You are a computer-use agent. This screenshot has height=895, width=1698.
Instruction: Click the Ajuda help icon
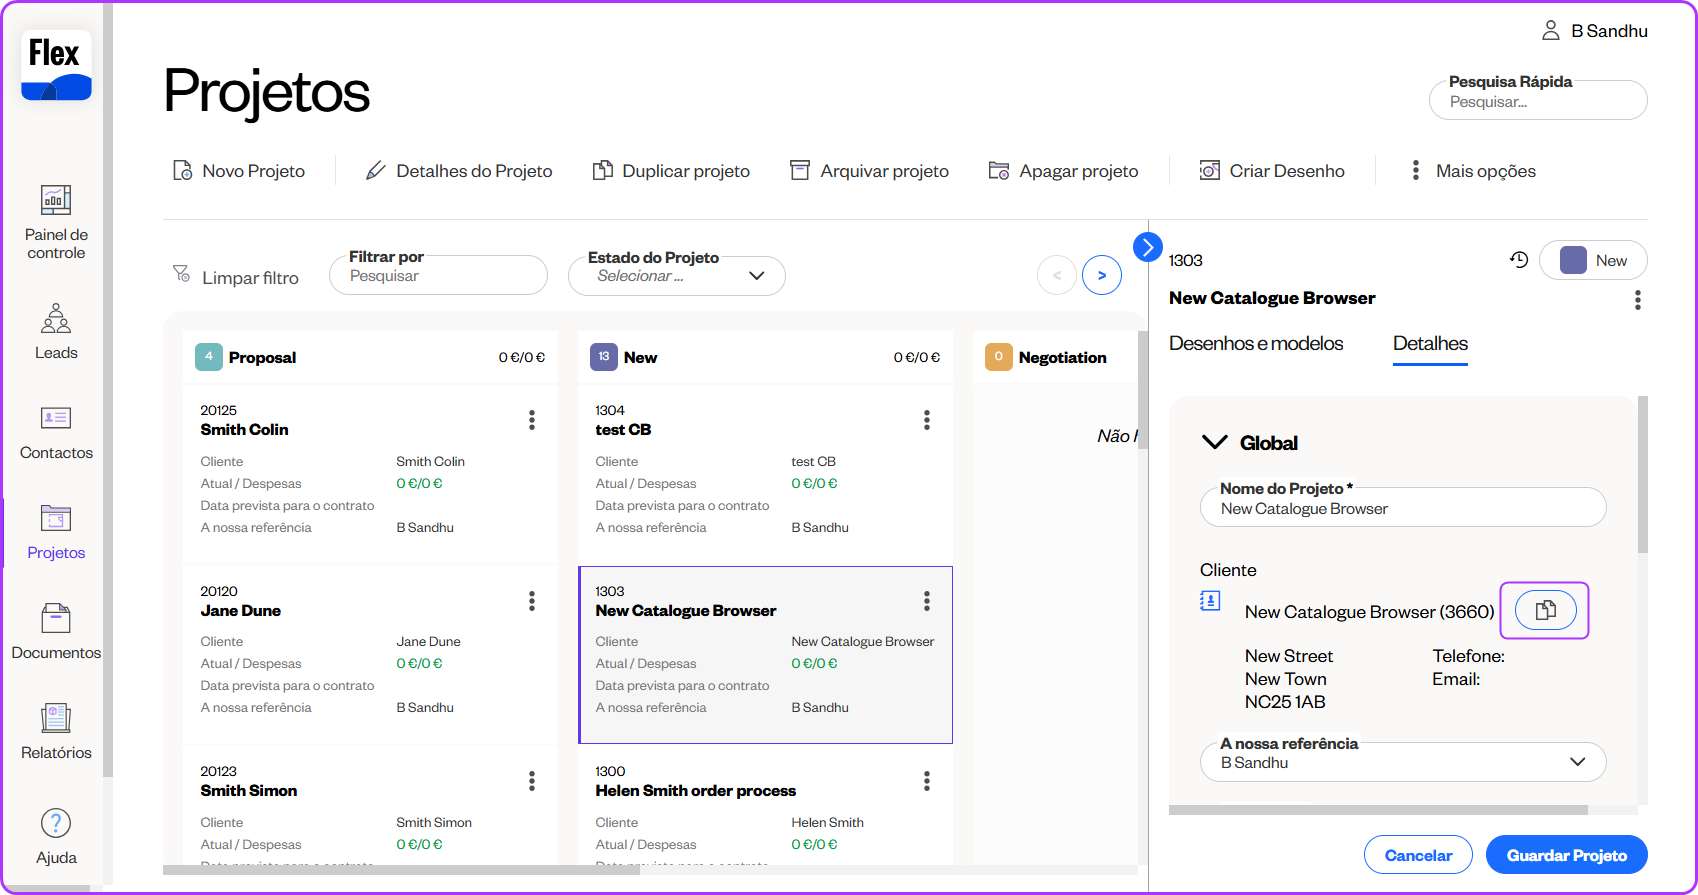[56, 824]
